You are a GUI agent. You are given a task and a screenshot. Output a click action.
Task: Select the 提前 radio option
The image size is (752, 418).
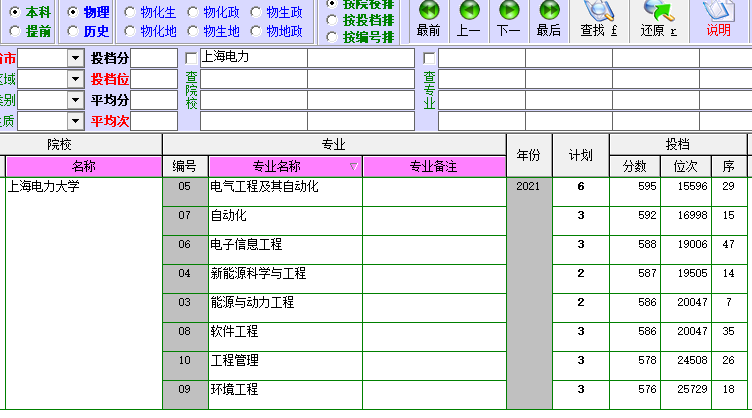30,31
